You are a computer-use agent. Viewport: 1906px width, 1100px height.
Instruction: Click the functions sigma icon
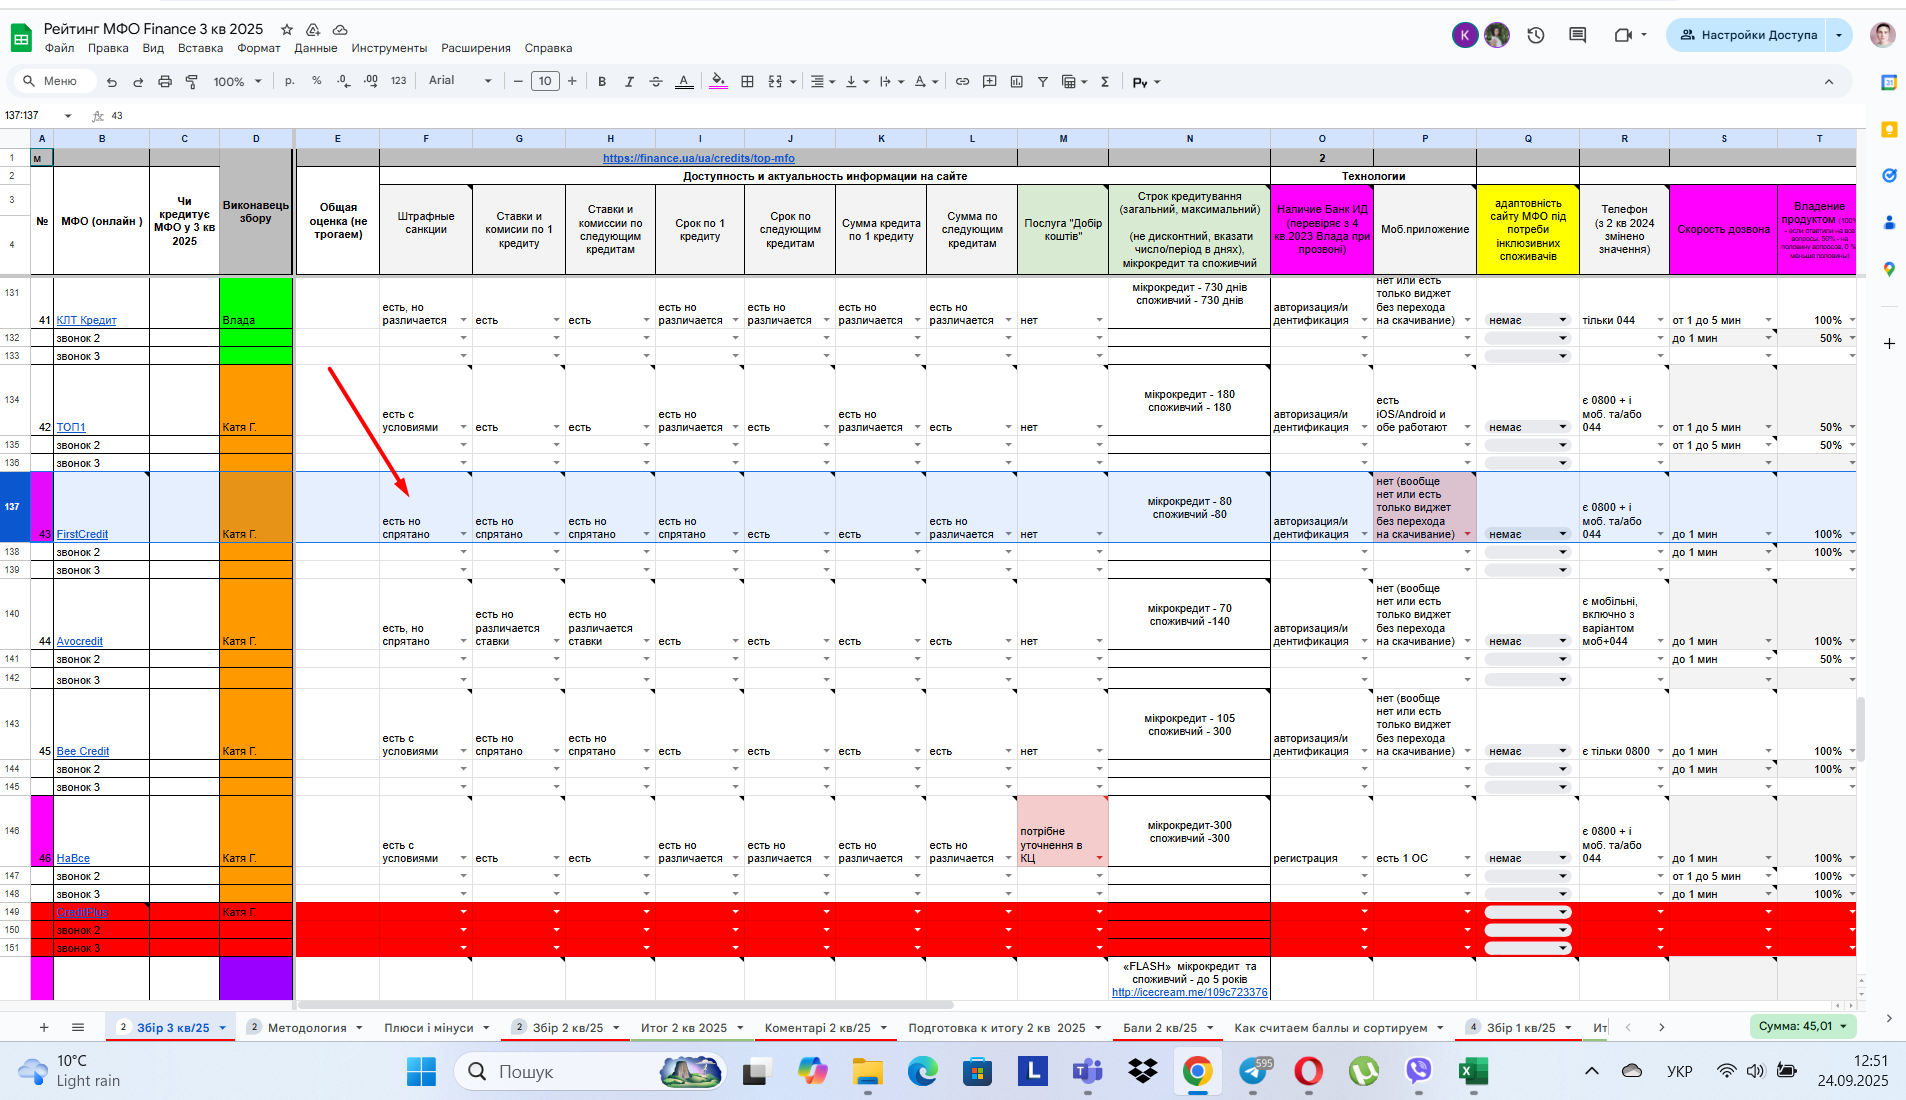pos(1105,82)
